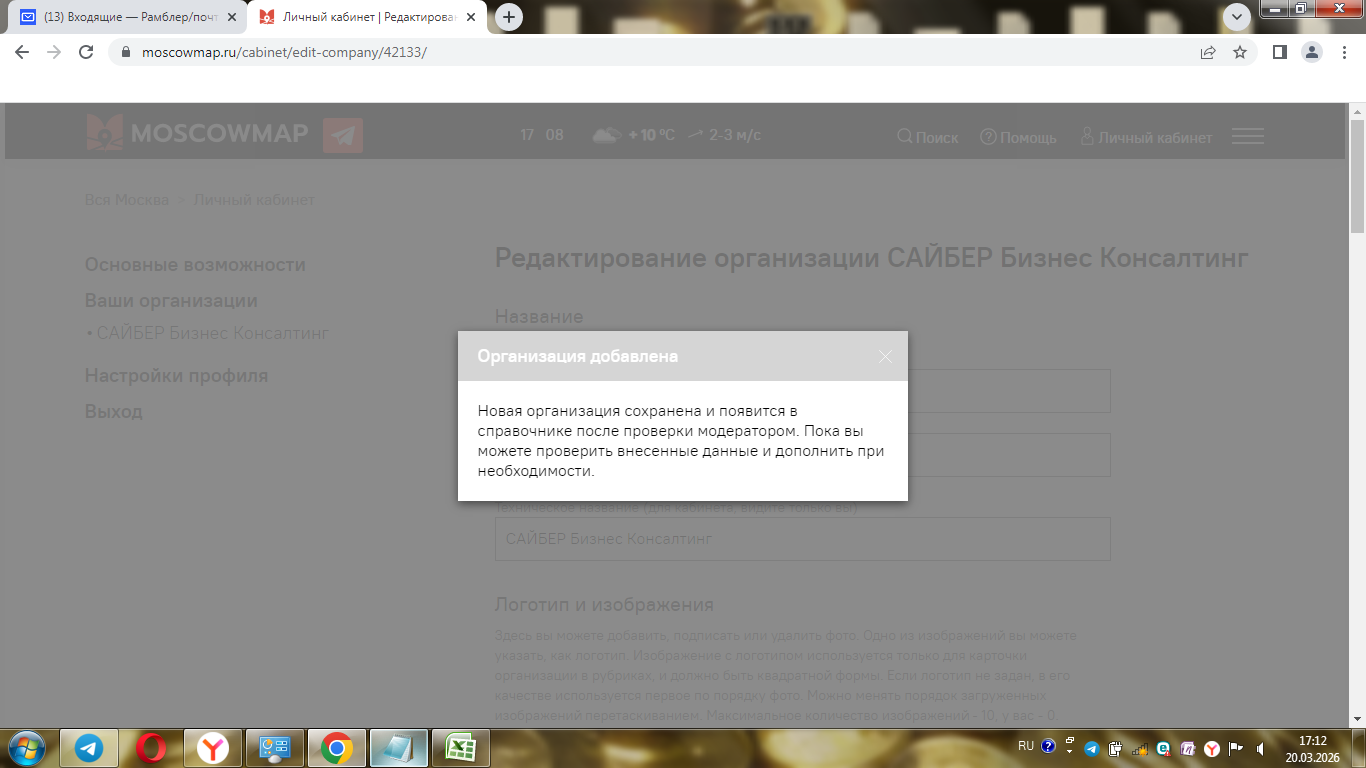Image resolution: width=1366 pixels, height=768 pixels.
Task: View site security lock info
Action: coord(126,52)
